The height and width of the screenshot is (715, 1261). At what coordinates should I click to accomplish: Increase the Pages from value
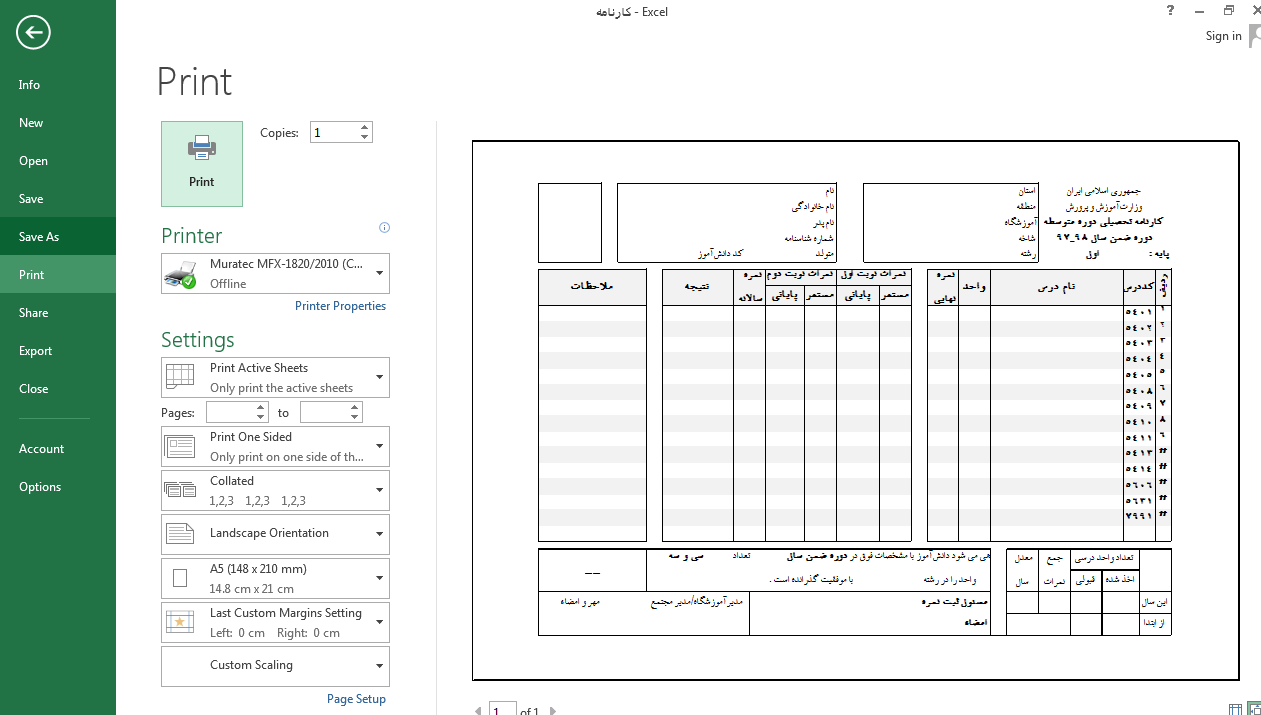[262, 408]
